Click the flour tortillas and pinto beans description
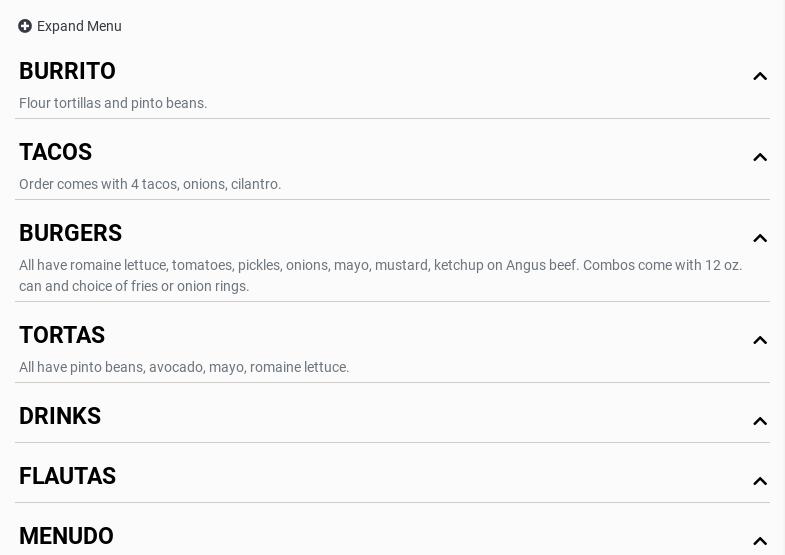This screenshot has height=555, width=785. point(113,103)
